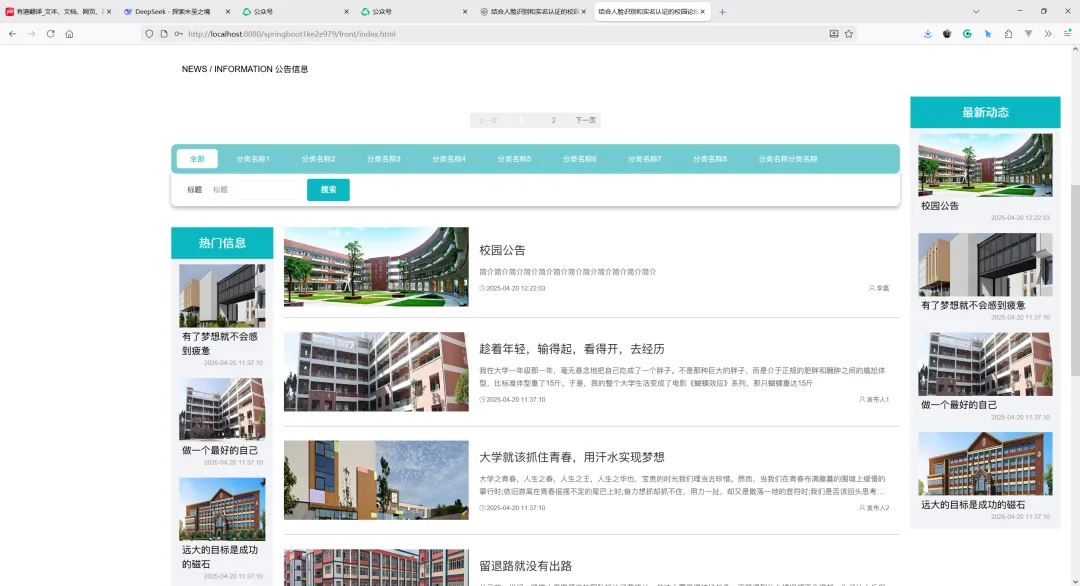This screenshot has height=586, width=1080.
Task: Show more tools via double chevron
Action: pos(1048,34)
